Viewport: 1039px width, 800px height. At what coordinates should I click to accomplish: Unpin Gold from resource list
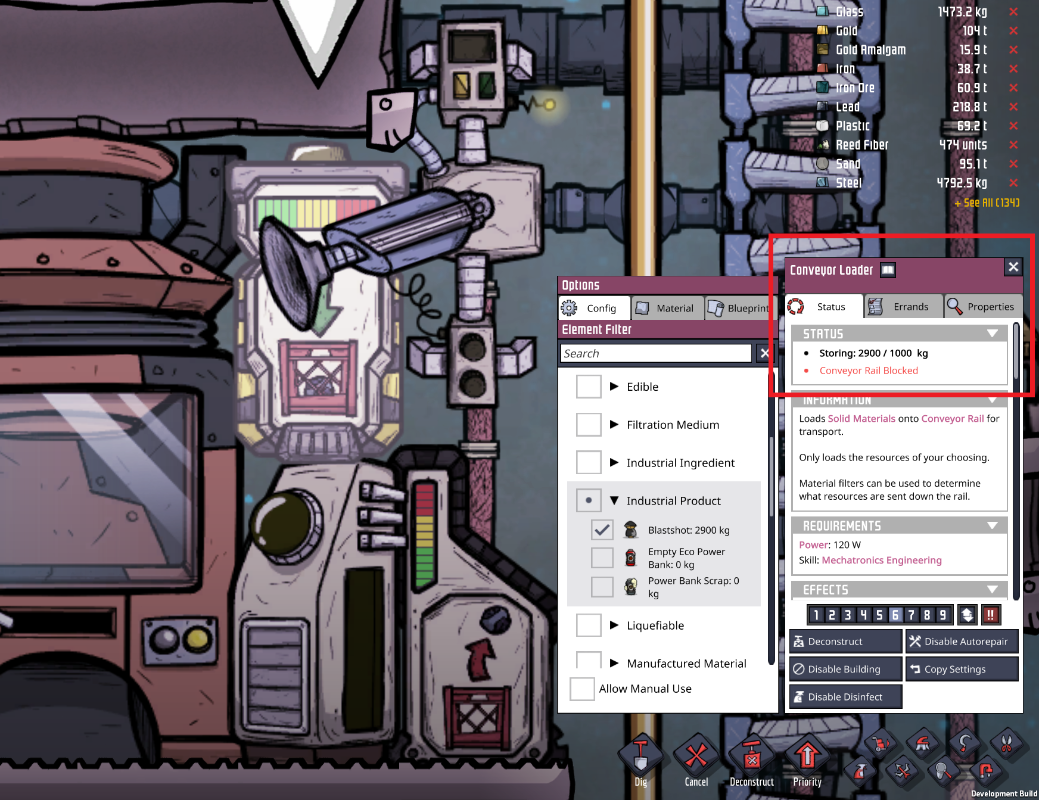pyautogui.click(x=1013, y=30)
